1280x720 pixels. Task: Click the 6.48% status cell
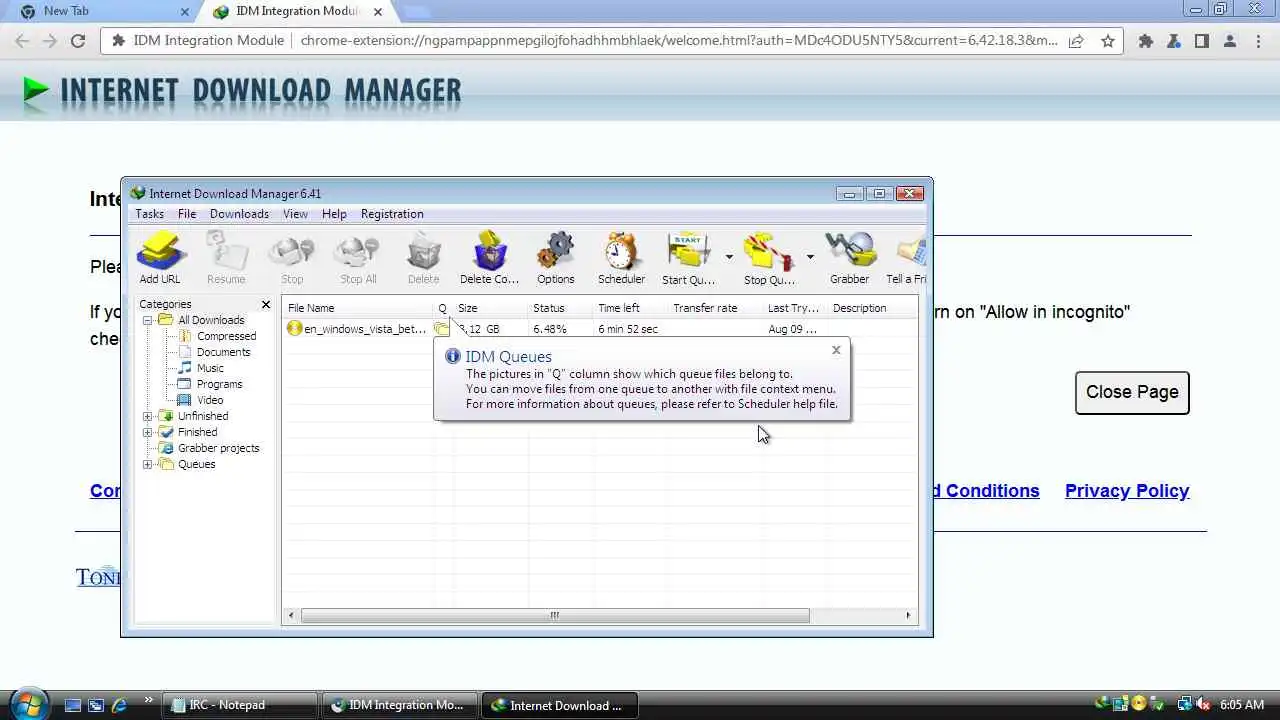pos(550,329)
